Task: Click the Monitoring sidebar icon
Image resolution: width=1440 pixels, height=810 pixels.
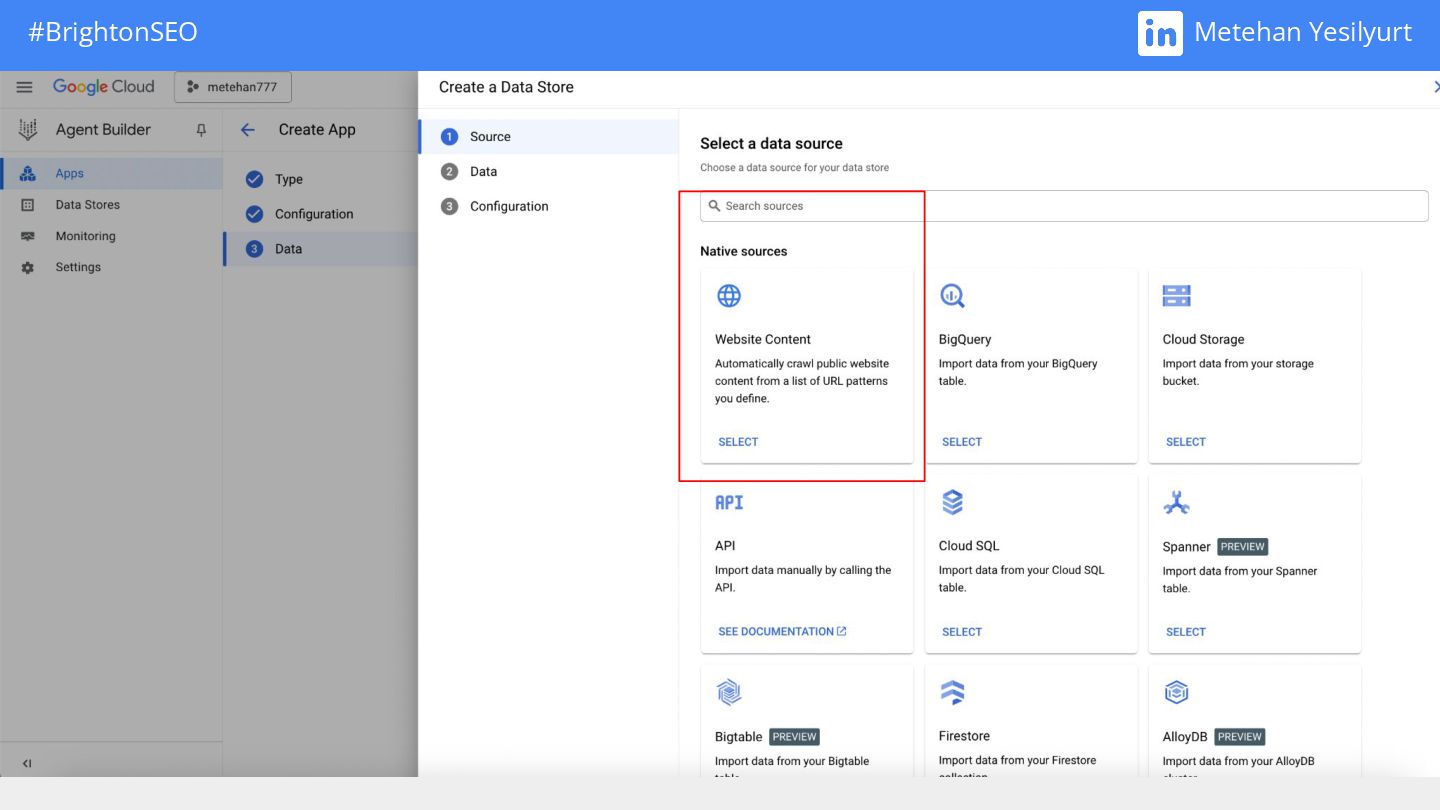Action: pyautogui.click(x=28, y=237)
